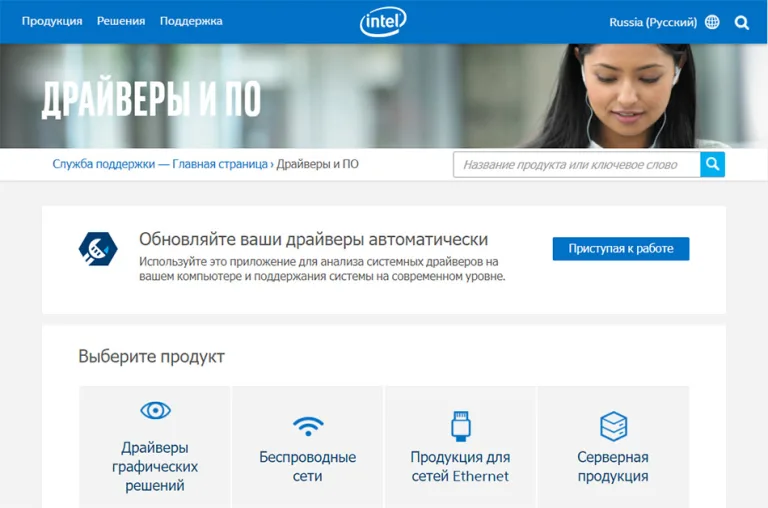Click the Приступая к работе button
Viewport: 768px width, 508px height.
coord(621,249)
